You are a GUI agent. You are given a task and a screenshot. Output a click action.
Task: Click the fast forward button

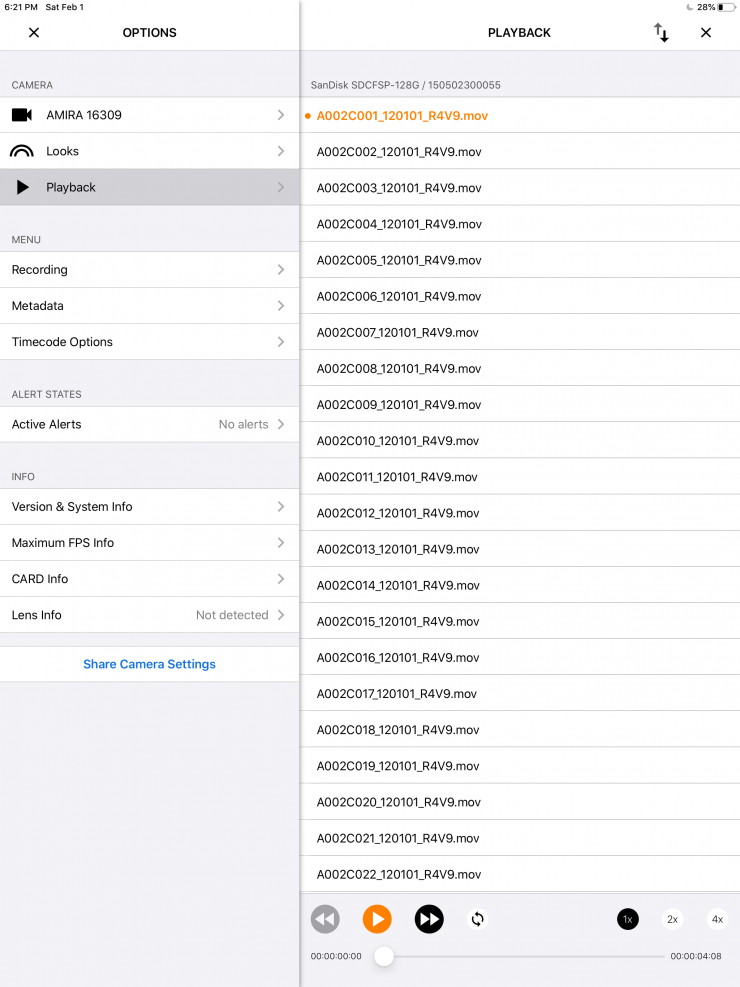[429, 919]
